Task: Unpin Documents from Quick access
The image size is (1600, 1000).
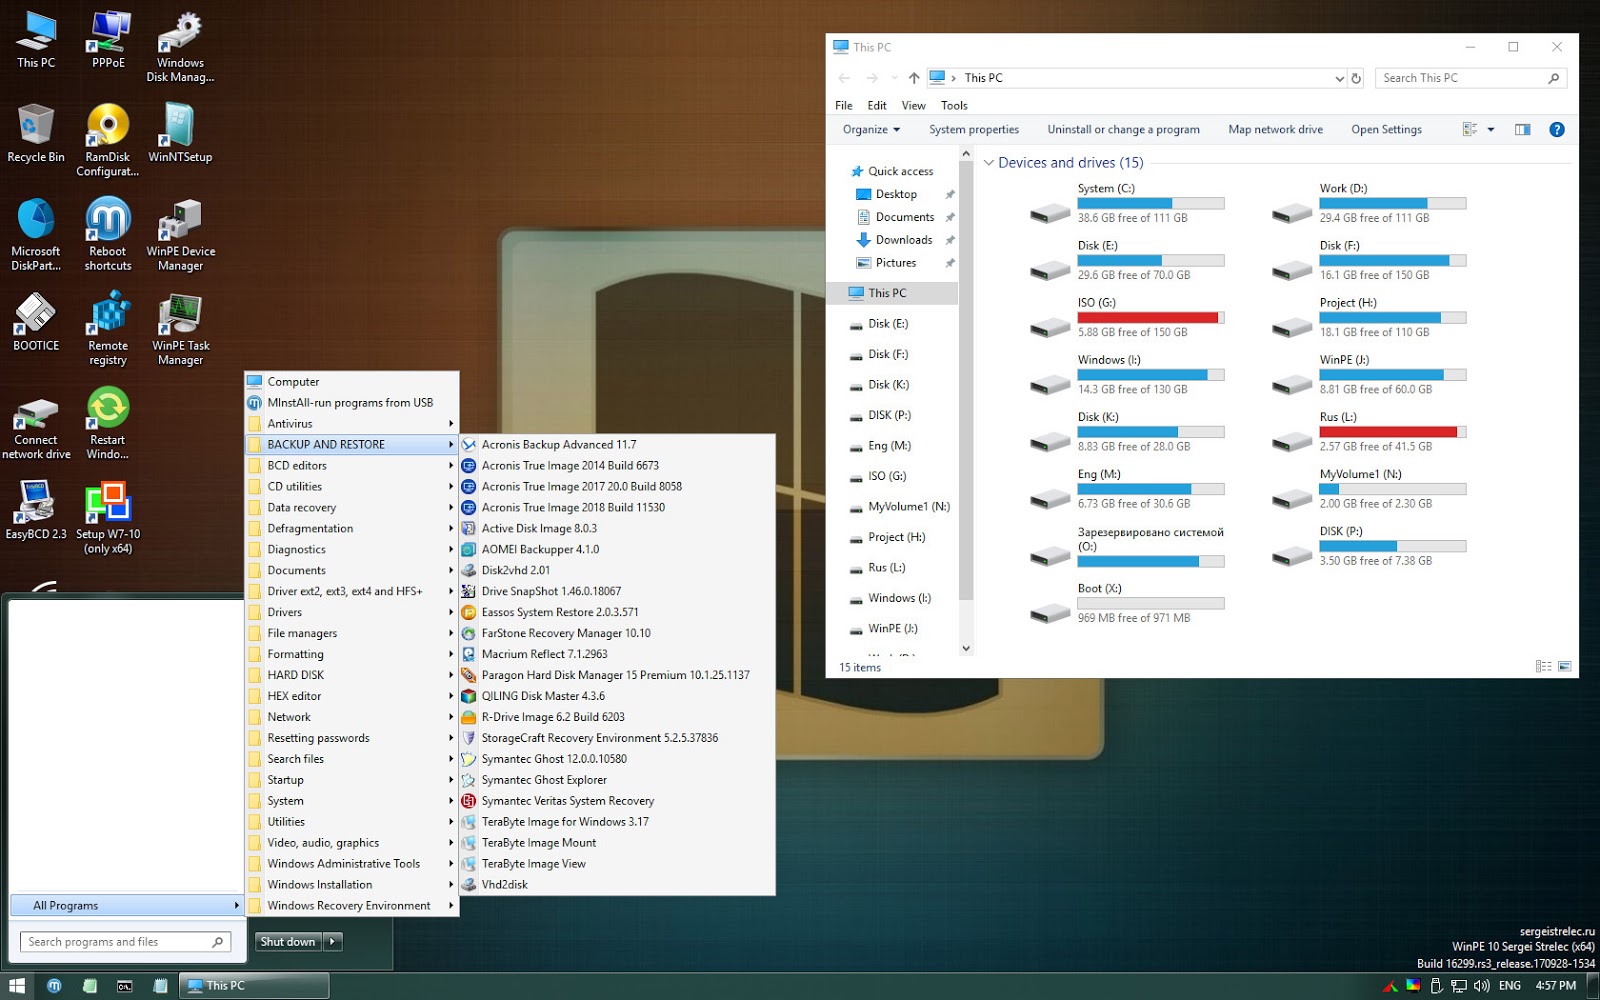Action: (x=950, y=217)
